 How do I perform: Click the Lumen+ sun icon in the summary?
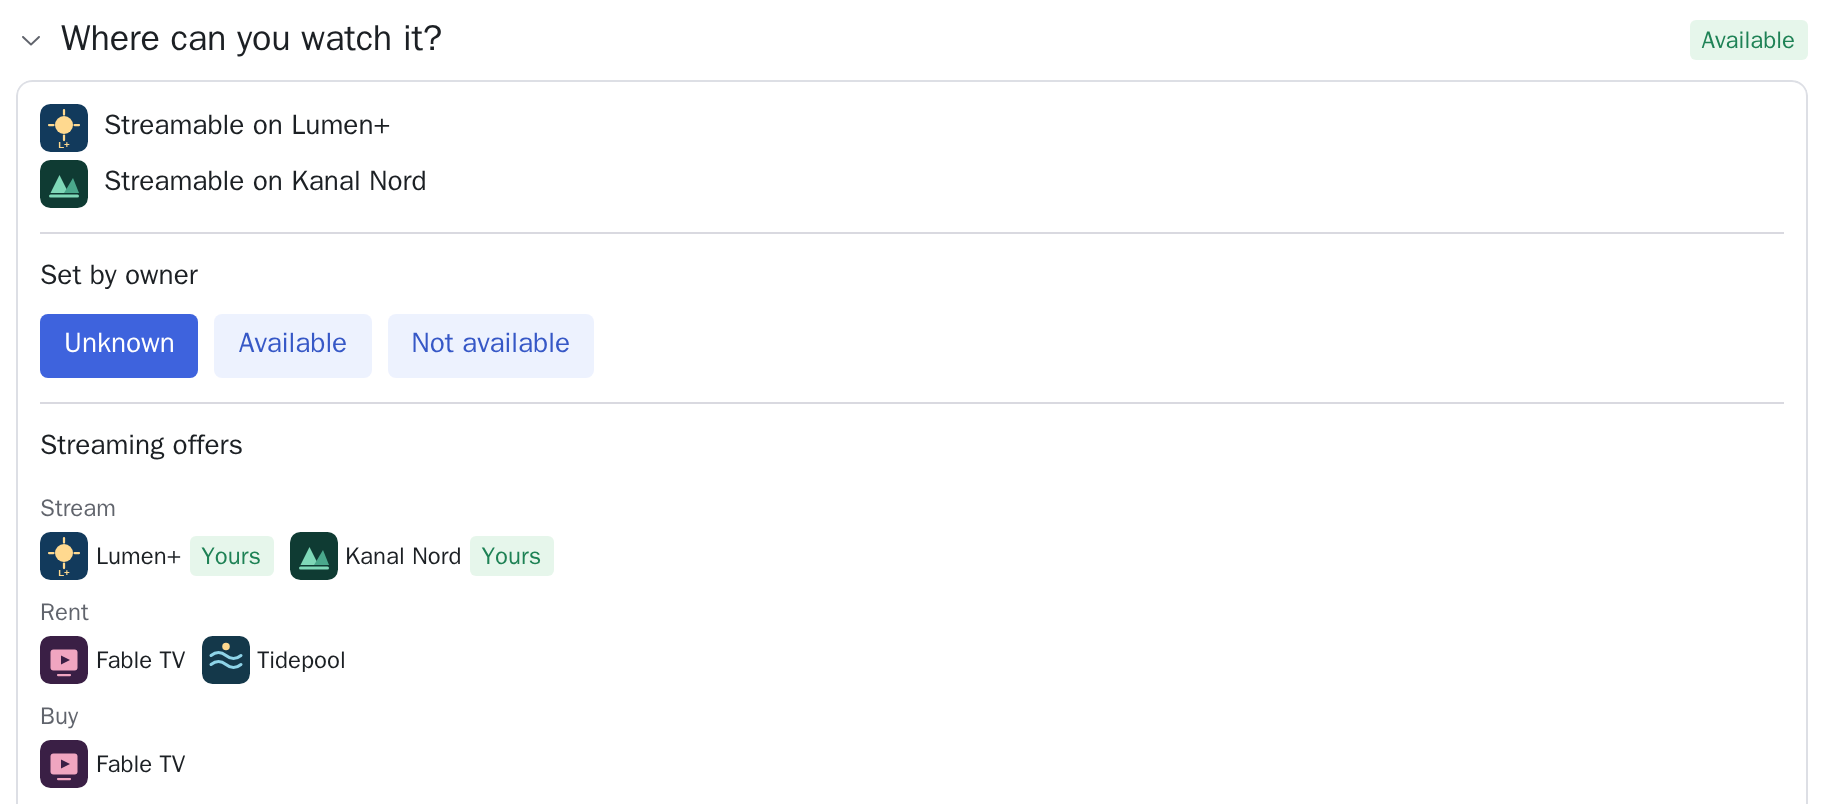point(64,128)
